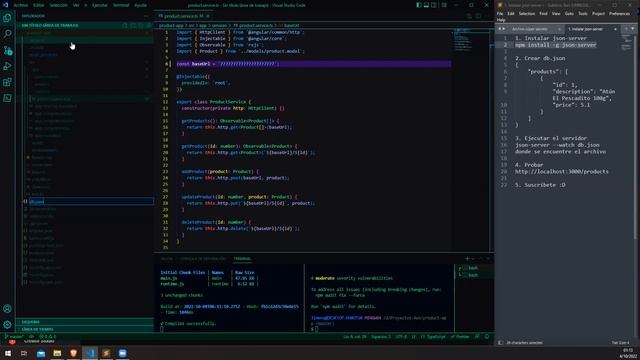Viewport: 640px width, 360px height.
Task: Open the Customize Layout icon
Action: pos(444,5)
